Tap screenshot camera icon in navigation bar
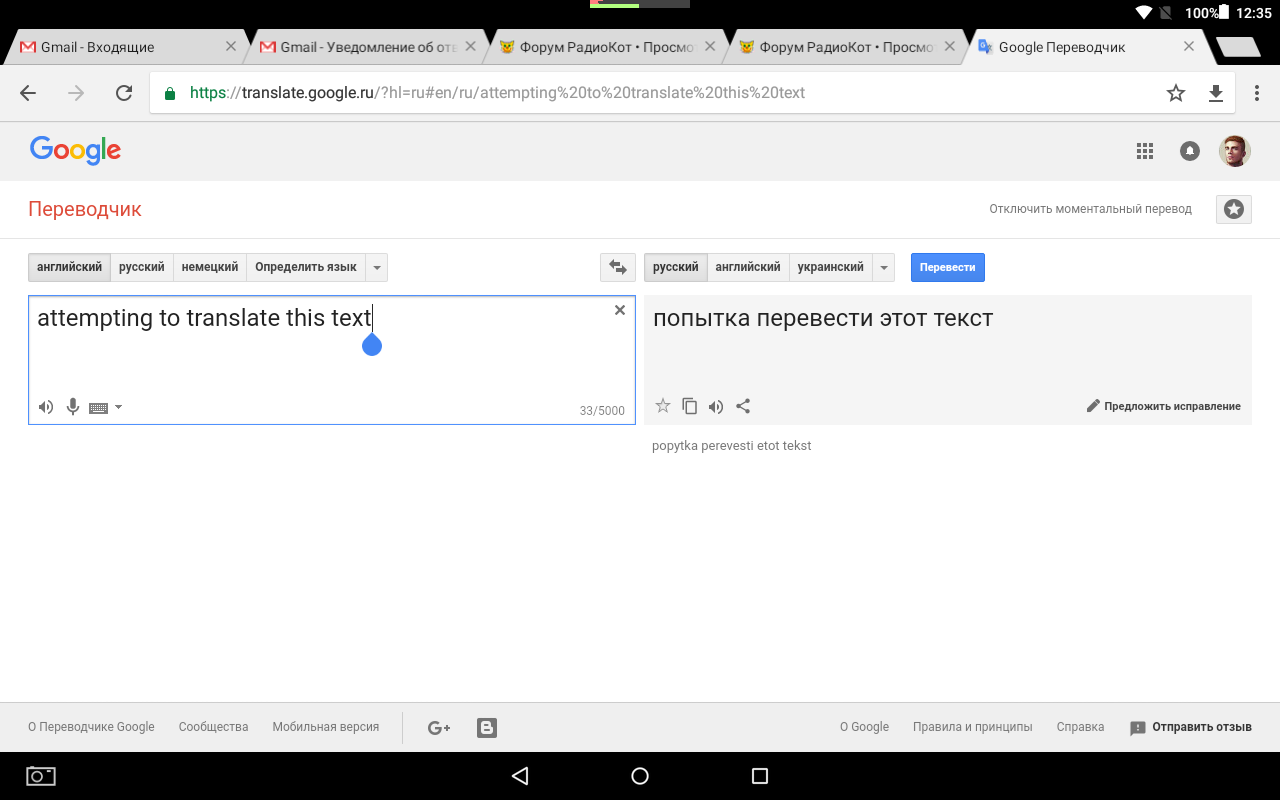 (x=41, y=776)
